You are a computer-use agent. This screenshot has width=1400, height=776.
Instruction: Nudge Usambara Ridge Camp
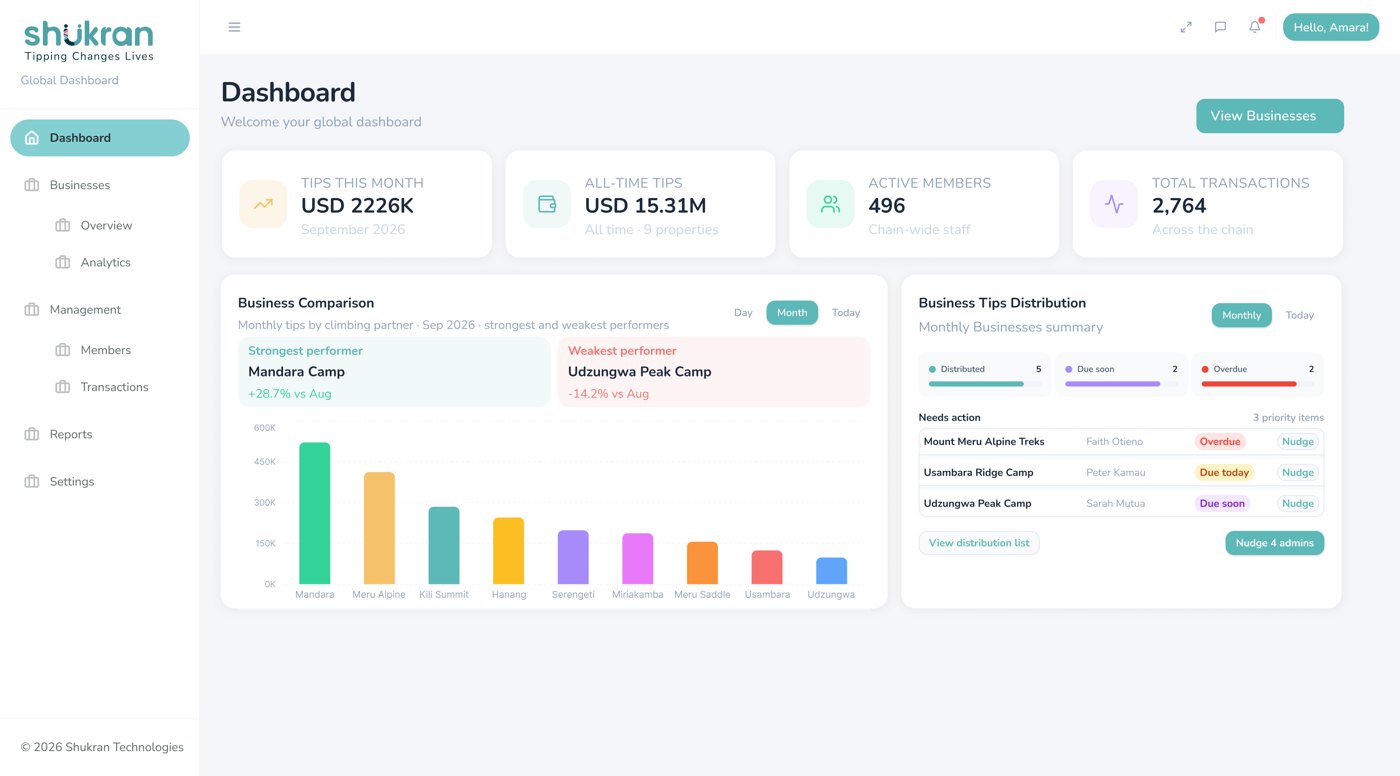1298,472
